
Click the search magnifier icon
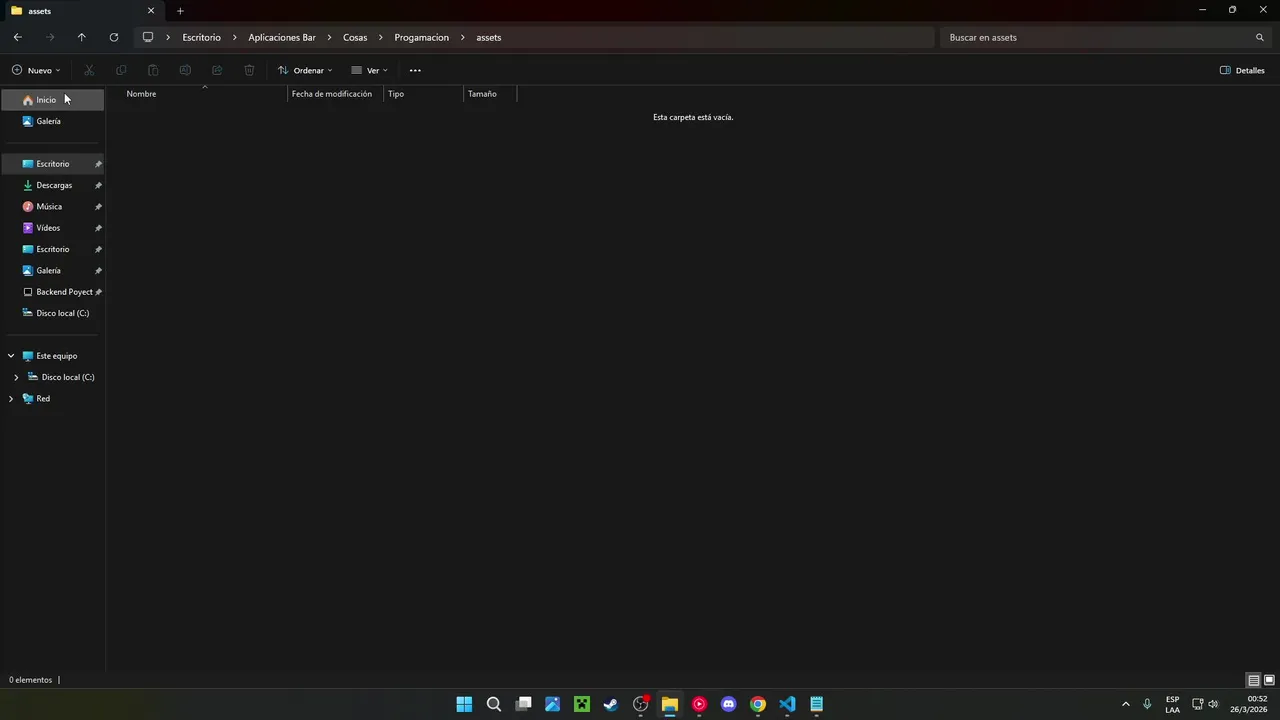point(1260,37)
